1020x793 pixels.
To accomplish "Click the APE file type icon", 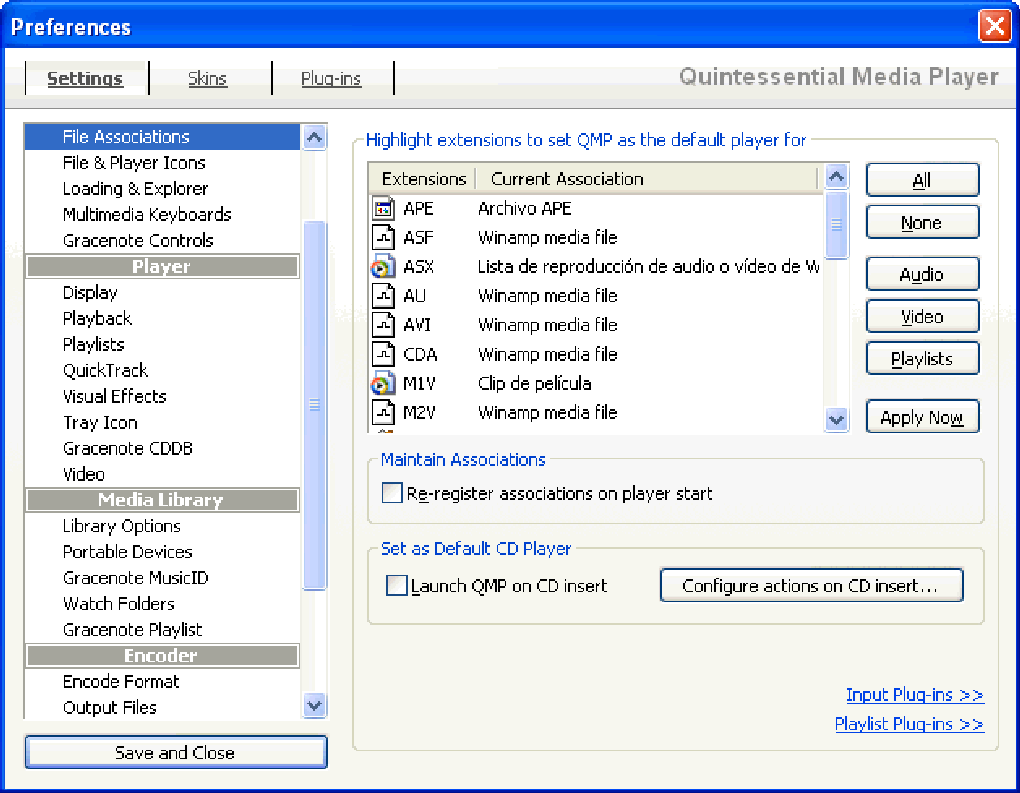I will pyautogui.click(x=384, y=209).
